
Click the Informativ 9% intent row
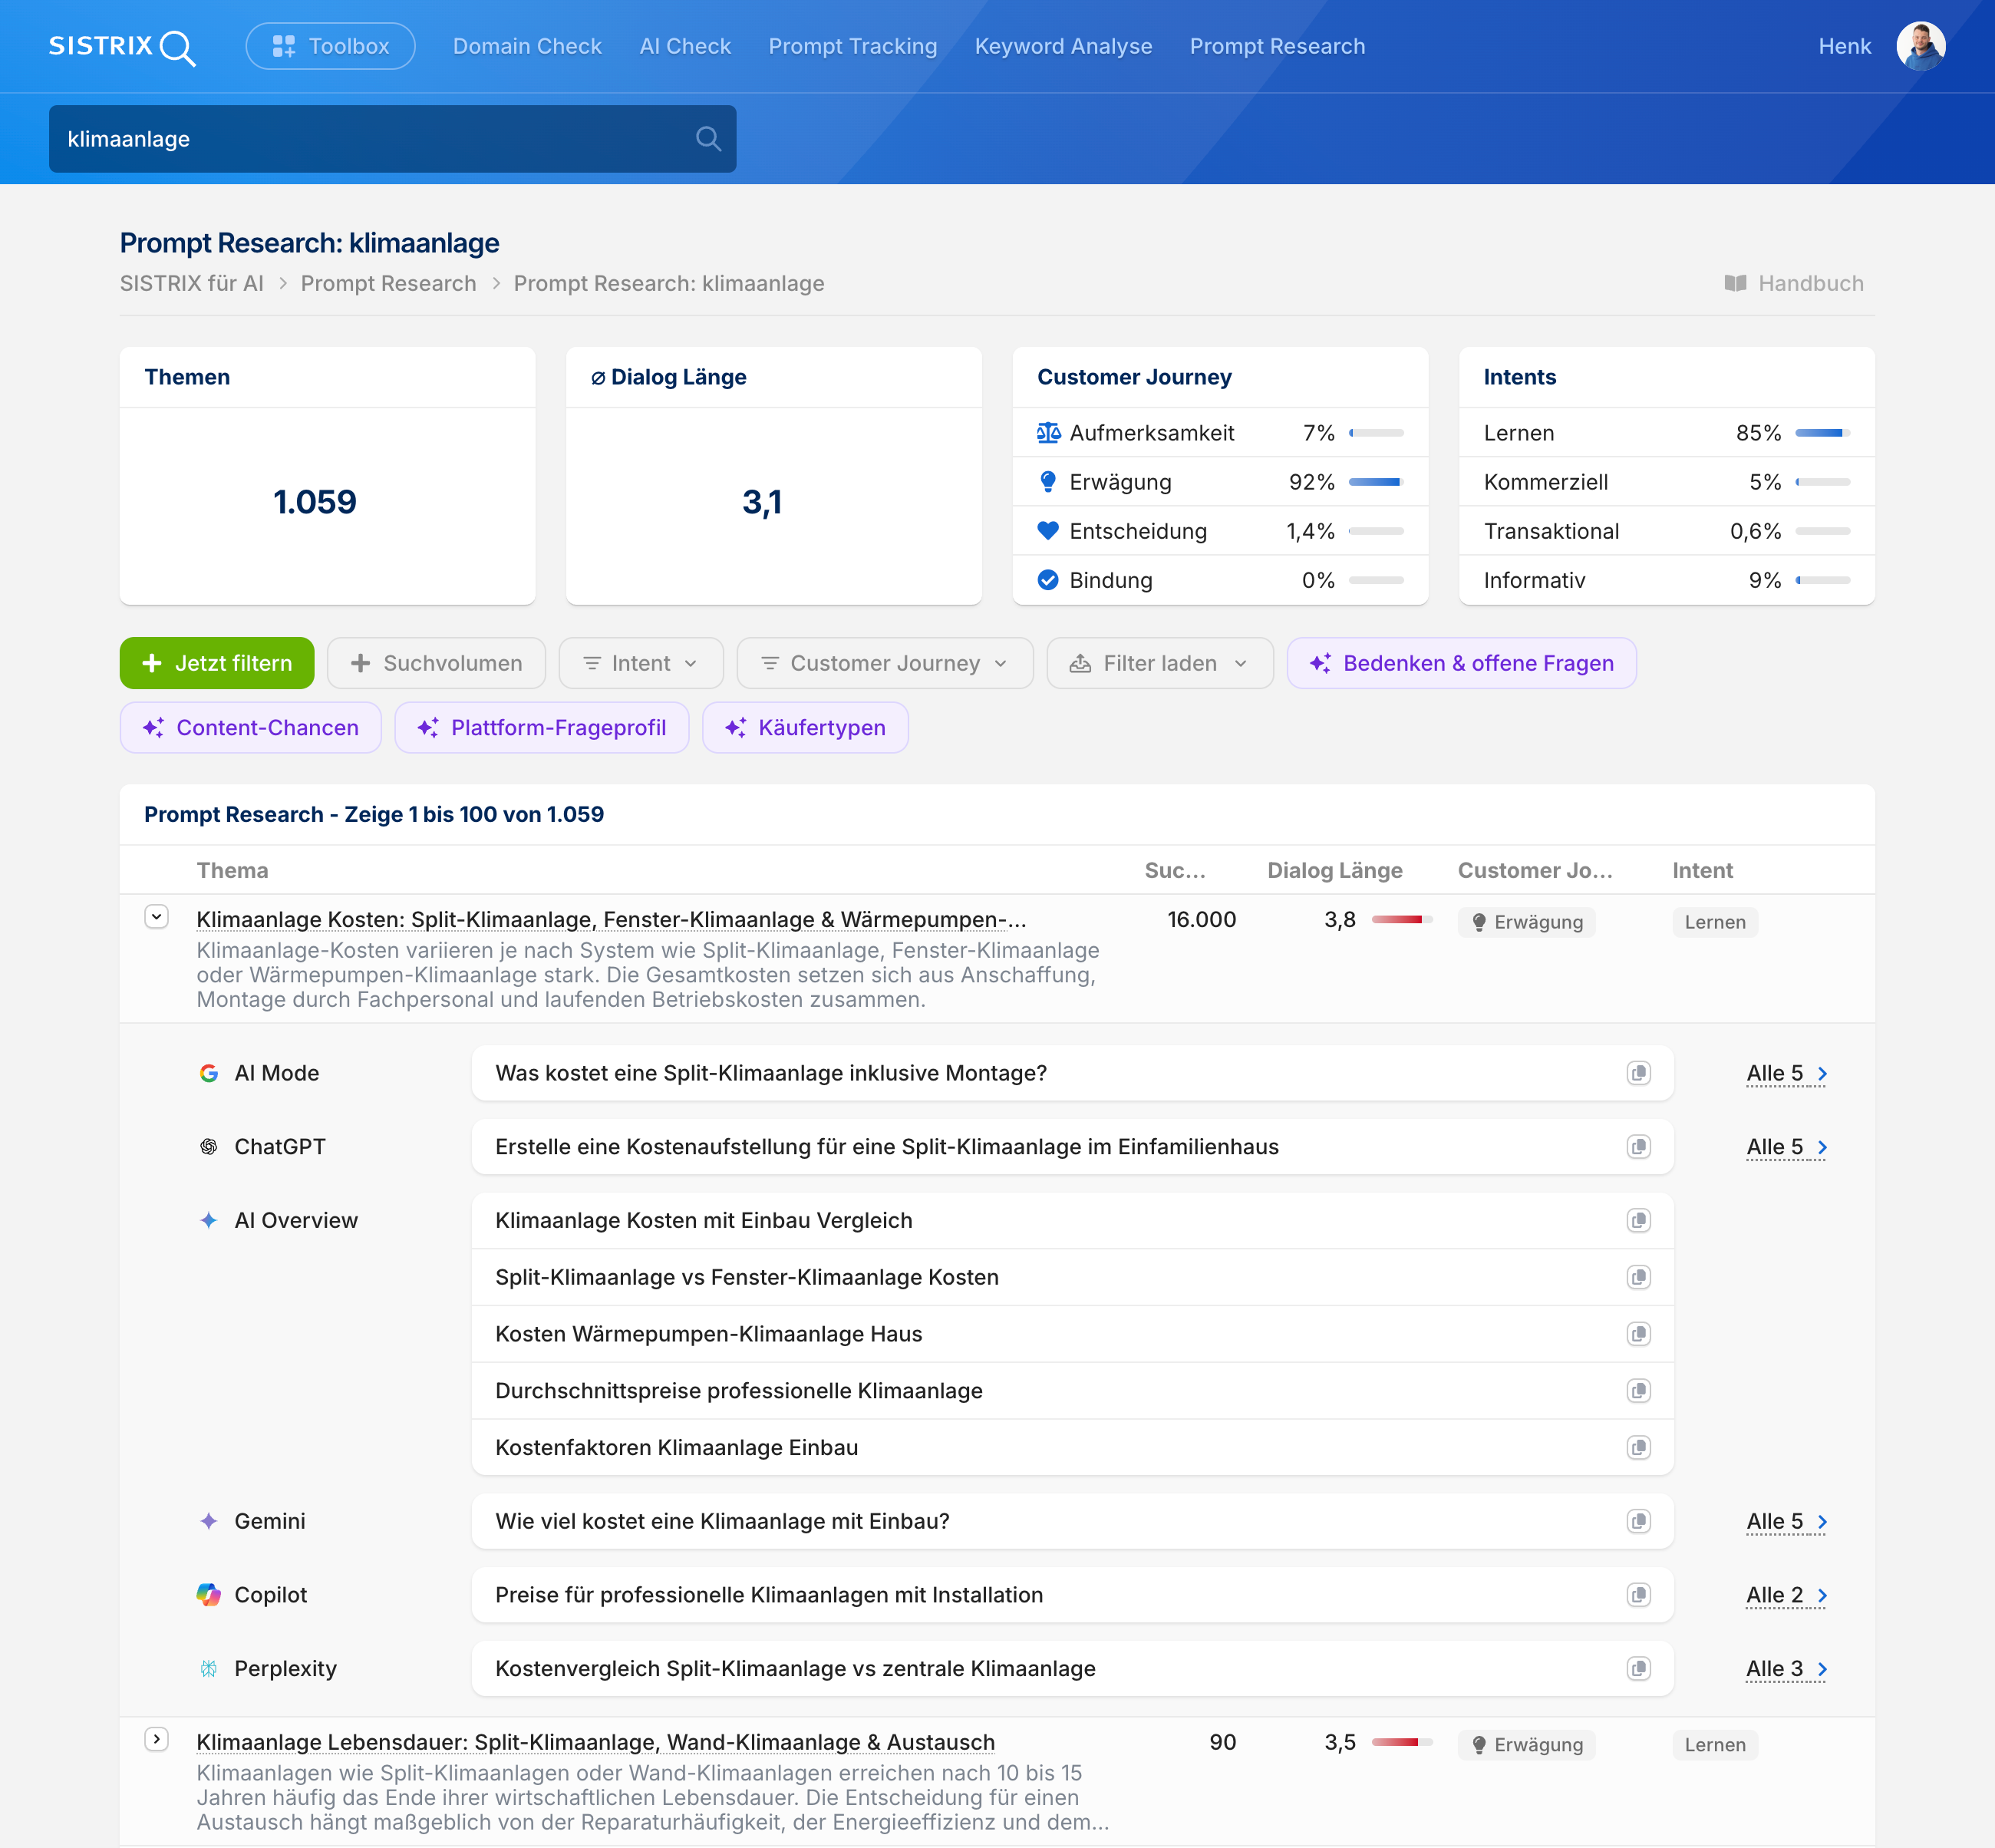[1666, 580]
